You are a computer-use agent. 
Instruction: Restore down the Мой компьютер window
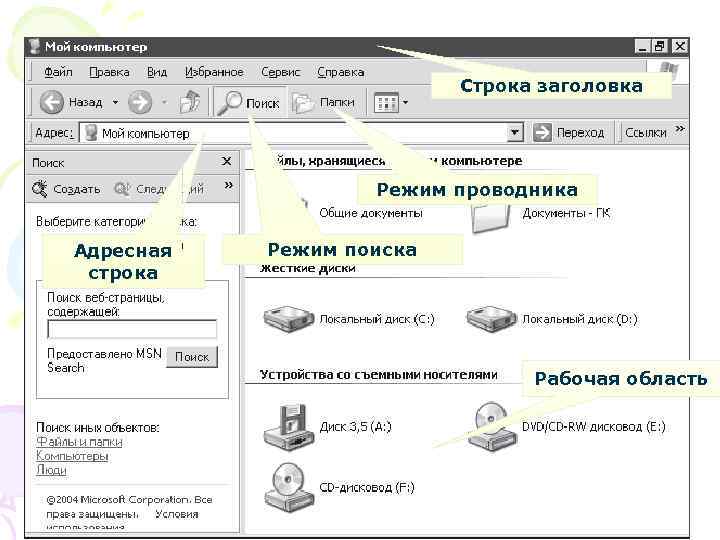(660, 46)
